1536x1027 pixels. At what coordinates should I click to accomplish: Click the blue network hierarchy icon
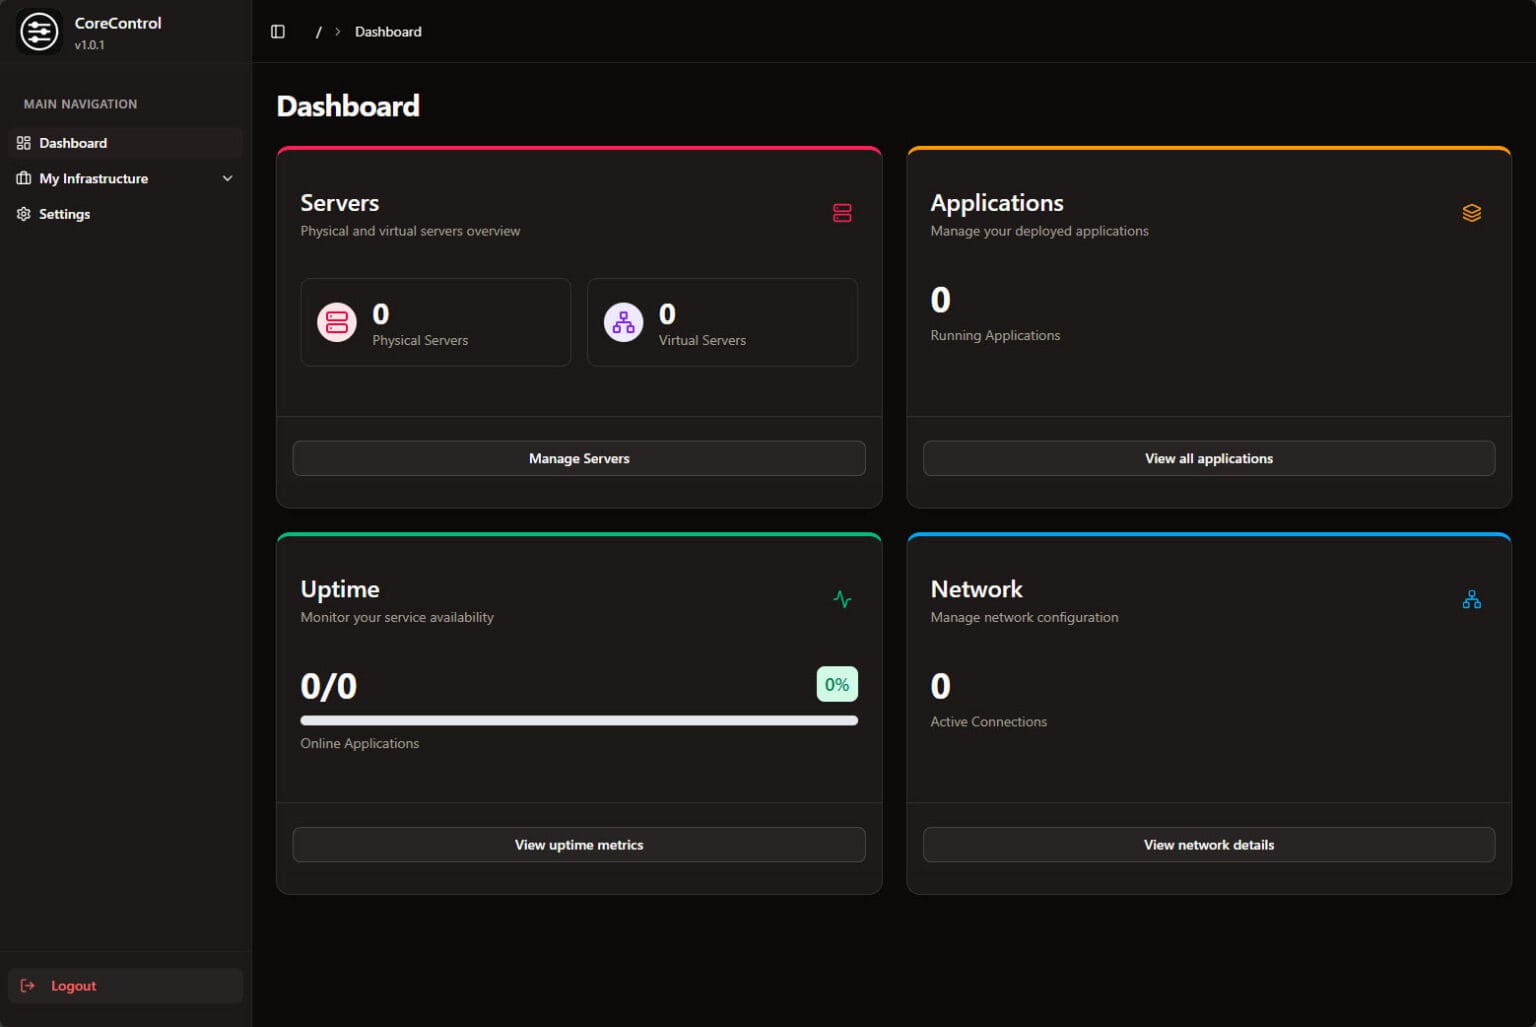coord(1471,598)
